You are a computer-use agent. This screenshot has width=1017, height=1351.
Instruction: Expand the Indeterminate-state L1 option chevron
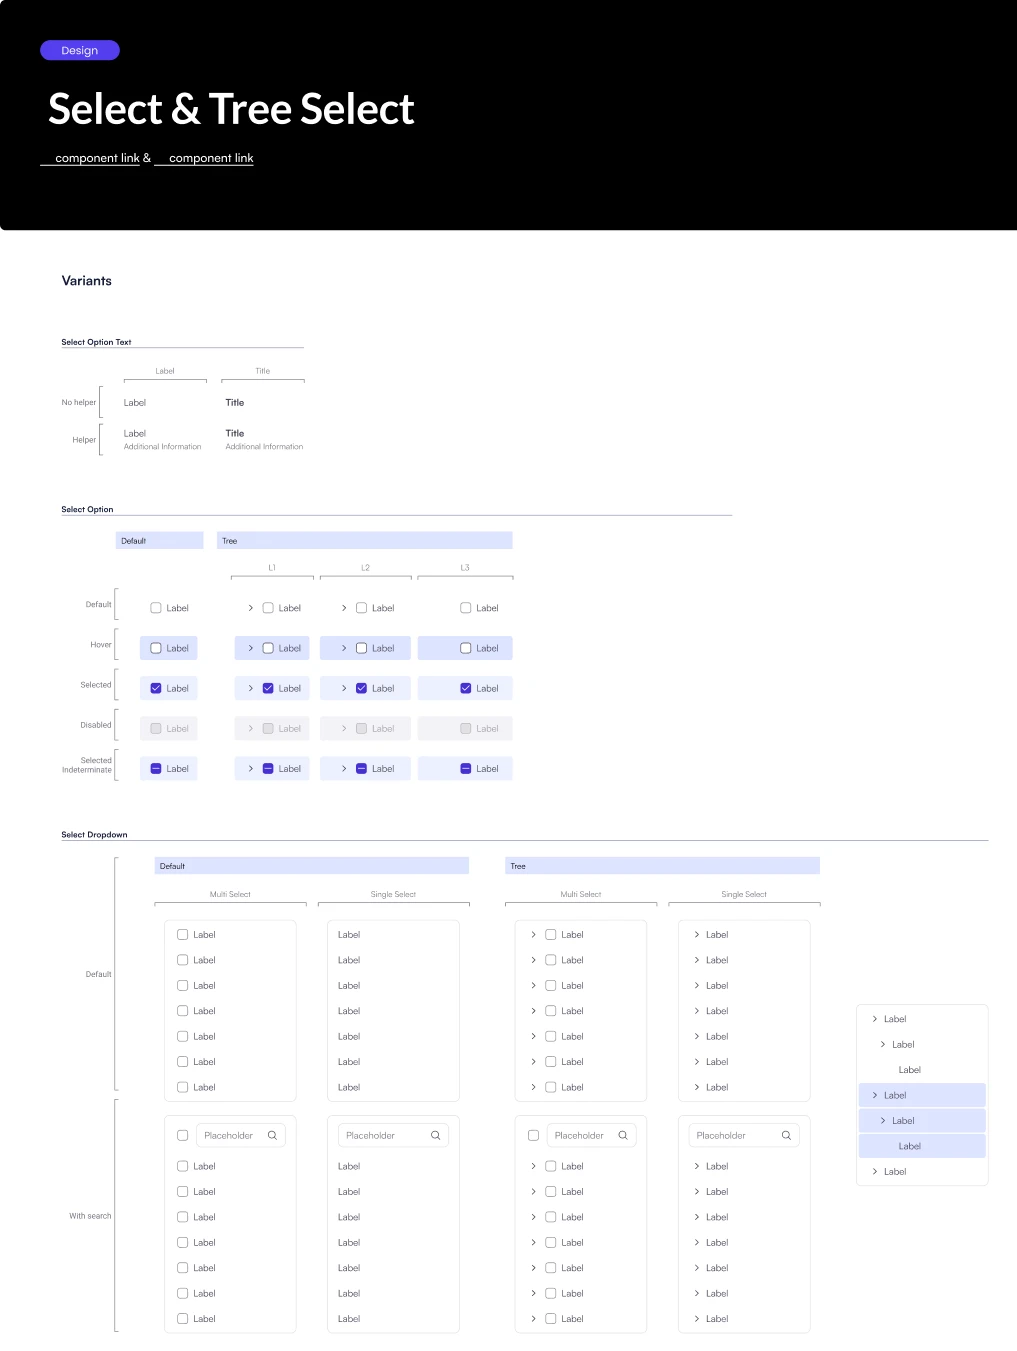coord(251,768)
